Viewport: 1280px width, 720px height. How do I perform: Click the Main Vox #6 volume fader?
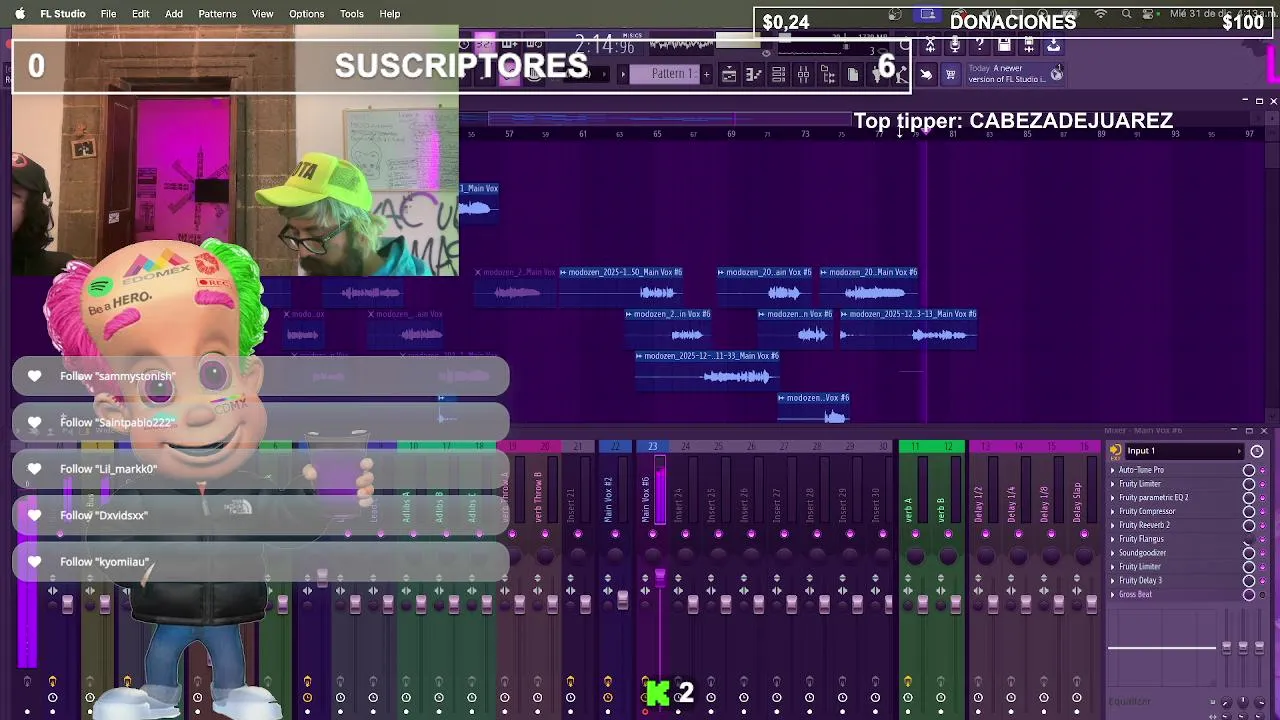coord(660,577)
